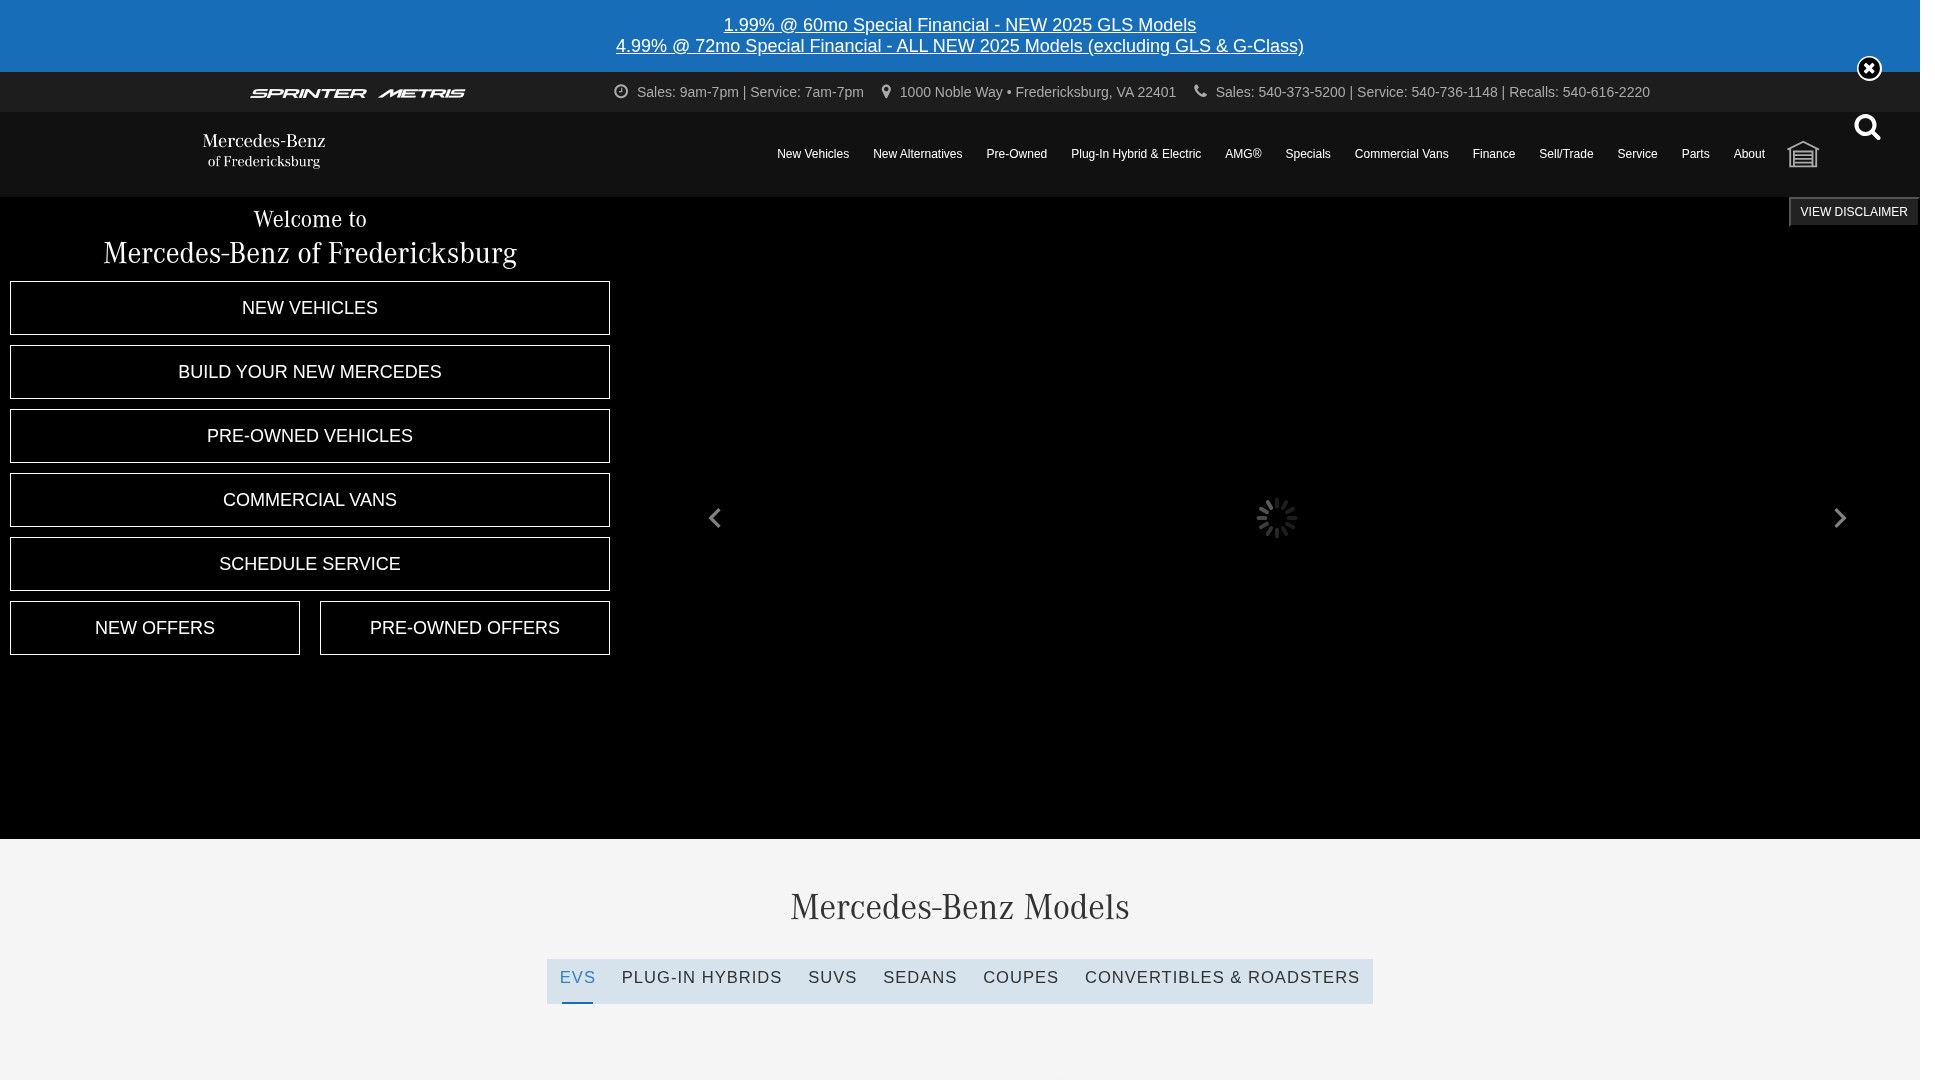The image size is (1935, 1080).
Task: Open Plug-In Hybrid & Electric menu
Action: (1136, 154)
